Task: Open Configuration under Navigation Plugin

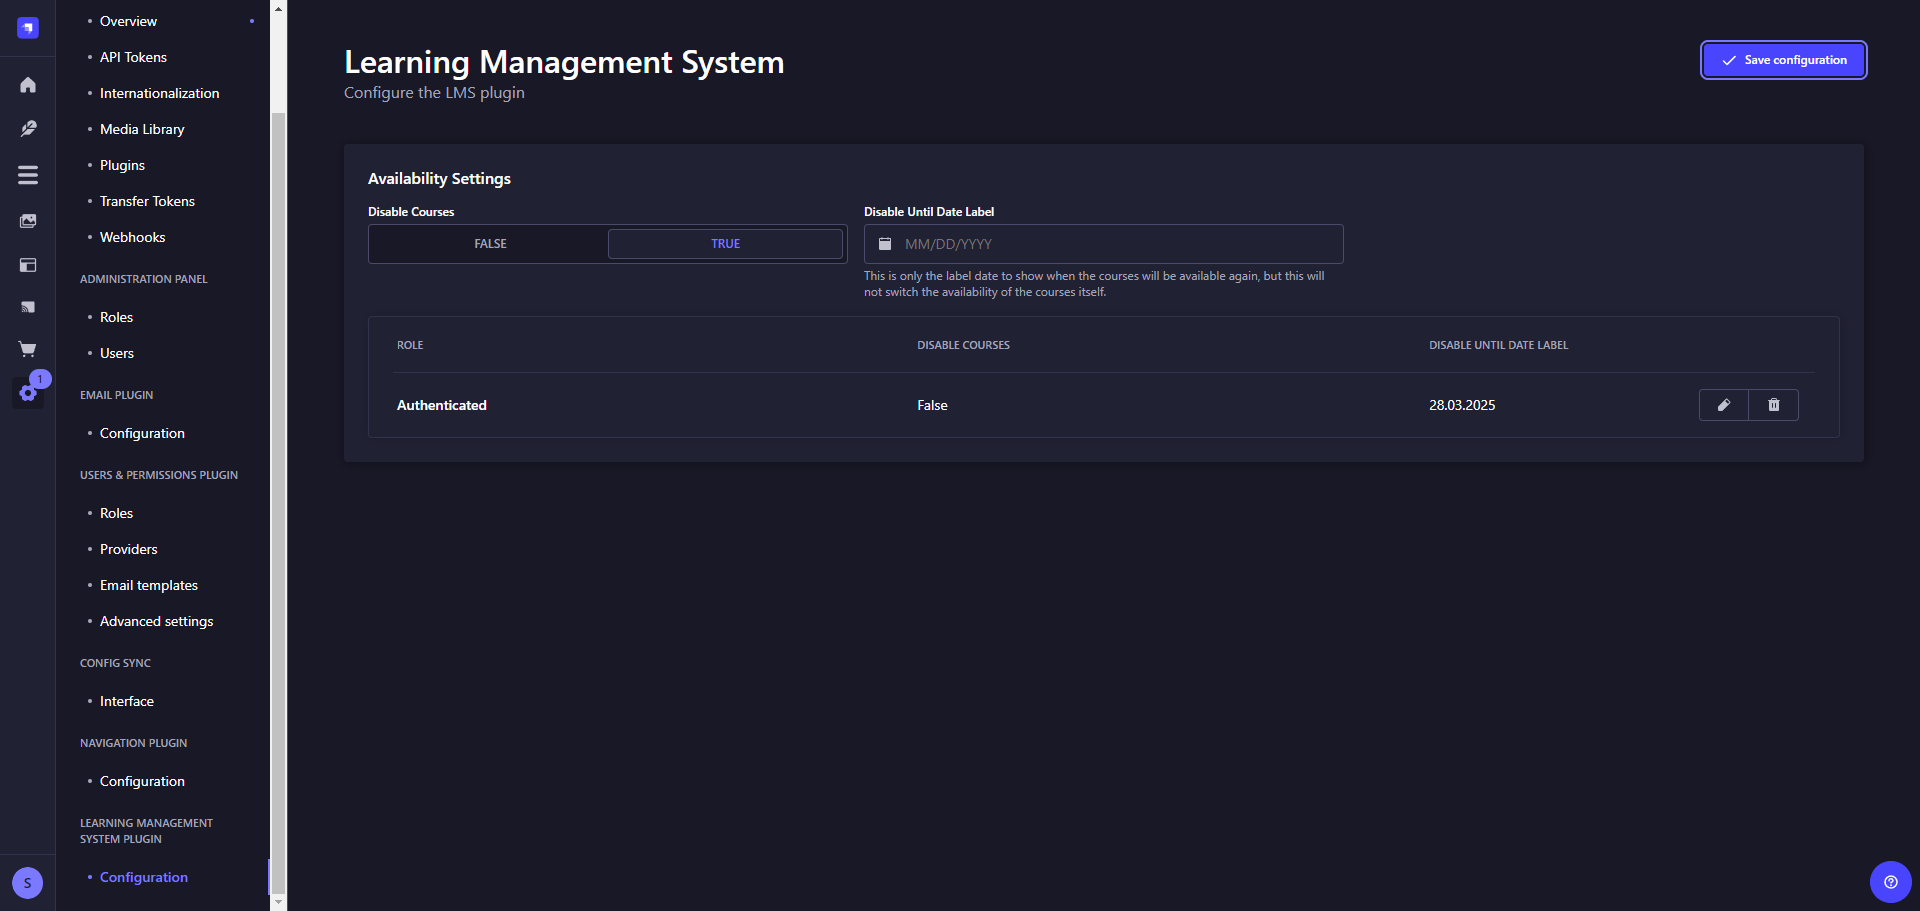Action: tap(142, 781)
